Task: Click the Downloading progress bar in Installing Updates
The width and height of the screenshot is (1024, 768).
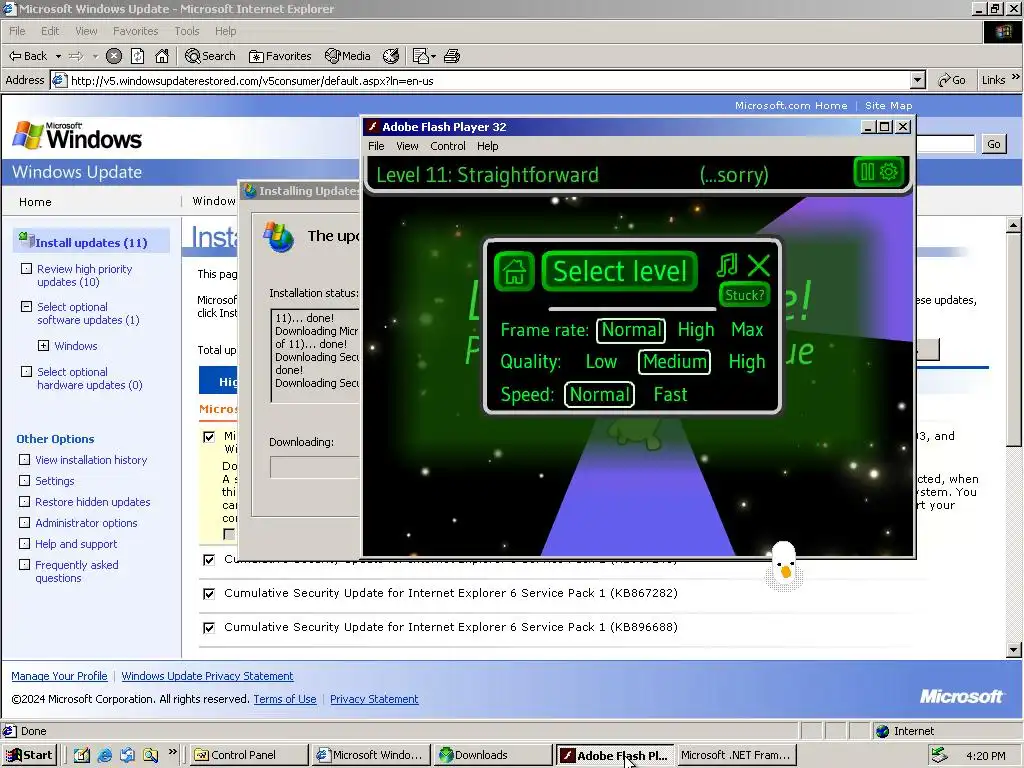Action: coord(314,467)
